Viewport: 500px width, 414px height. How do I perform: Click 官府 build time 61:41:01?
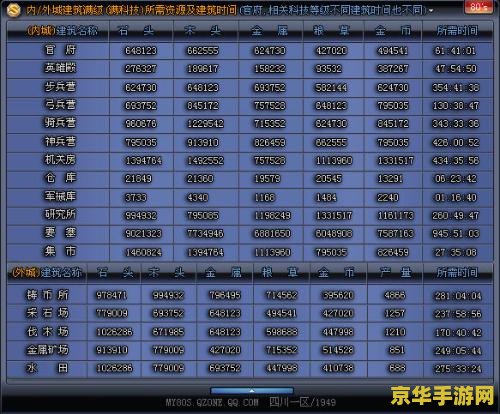pyautogui.click(x=456, y=51)
